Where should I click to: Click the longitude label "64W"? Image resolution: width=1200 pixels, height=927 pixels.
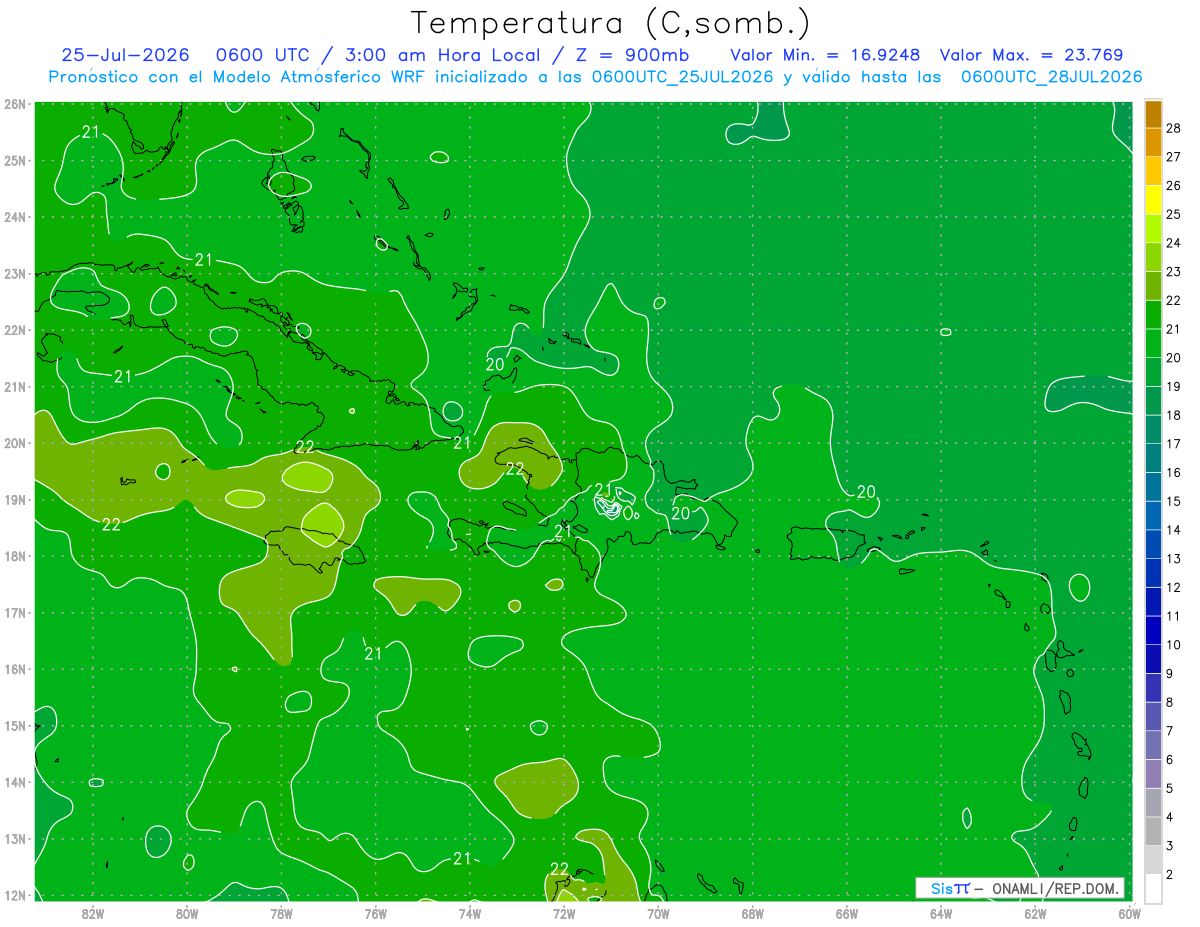coord(940,913)
